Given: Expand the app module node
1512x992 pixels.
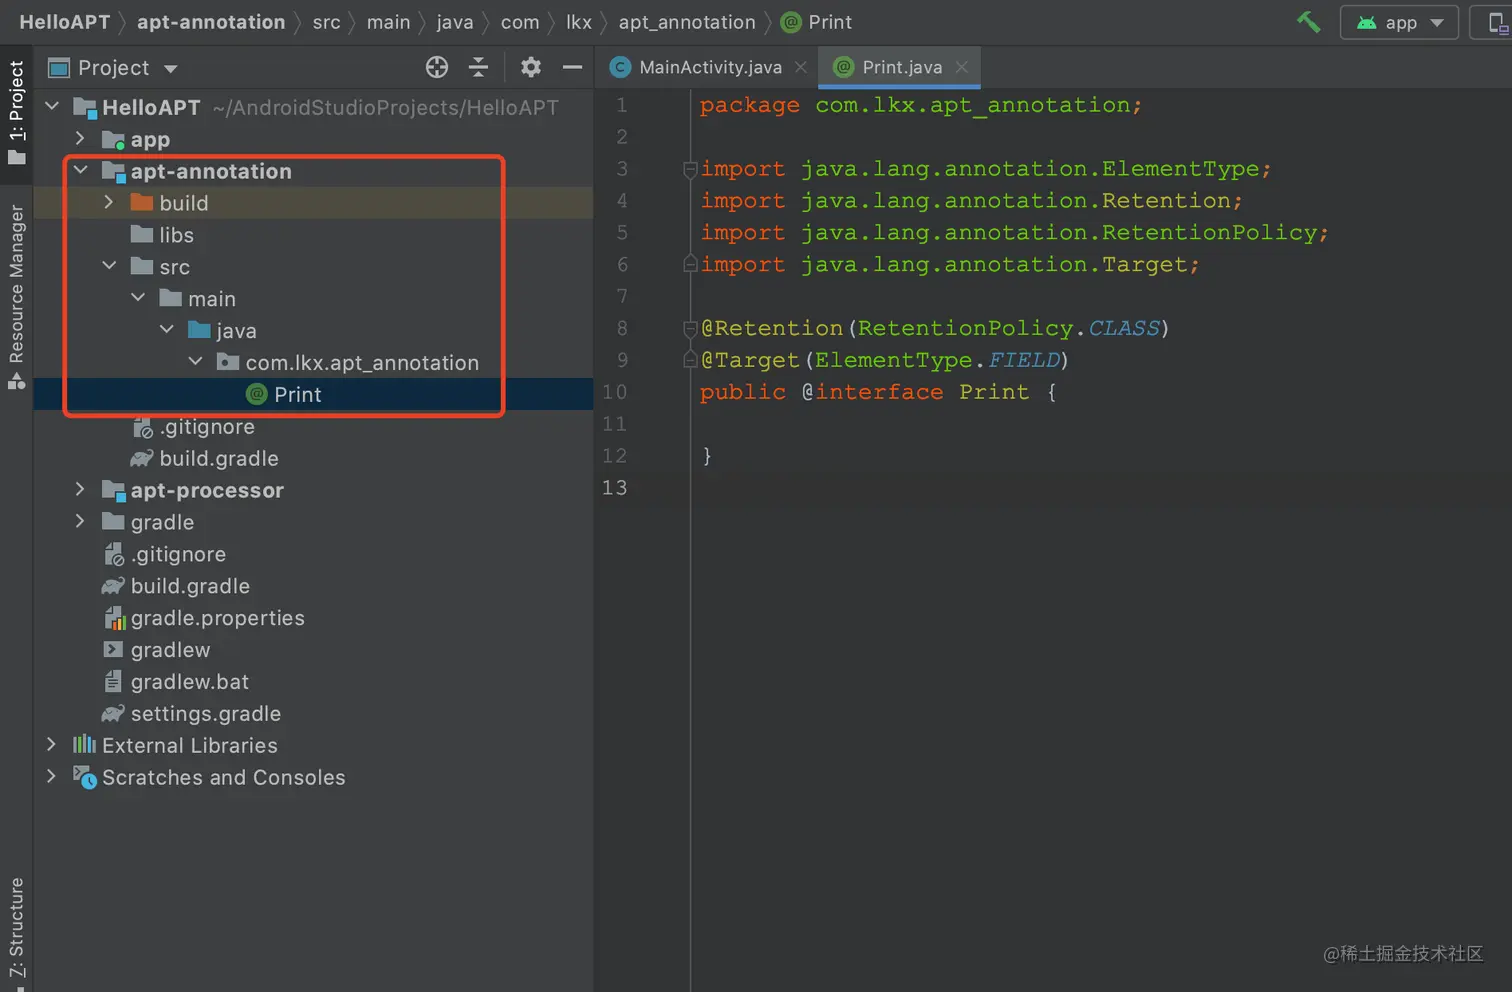Looking at the screenshot, I should [80, 138].
